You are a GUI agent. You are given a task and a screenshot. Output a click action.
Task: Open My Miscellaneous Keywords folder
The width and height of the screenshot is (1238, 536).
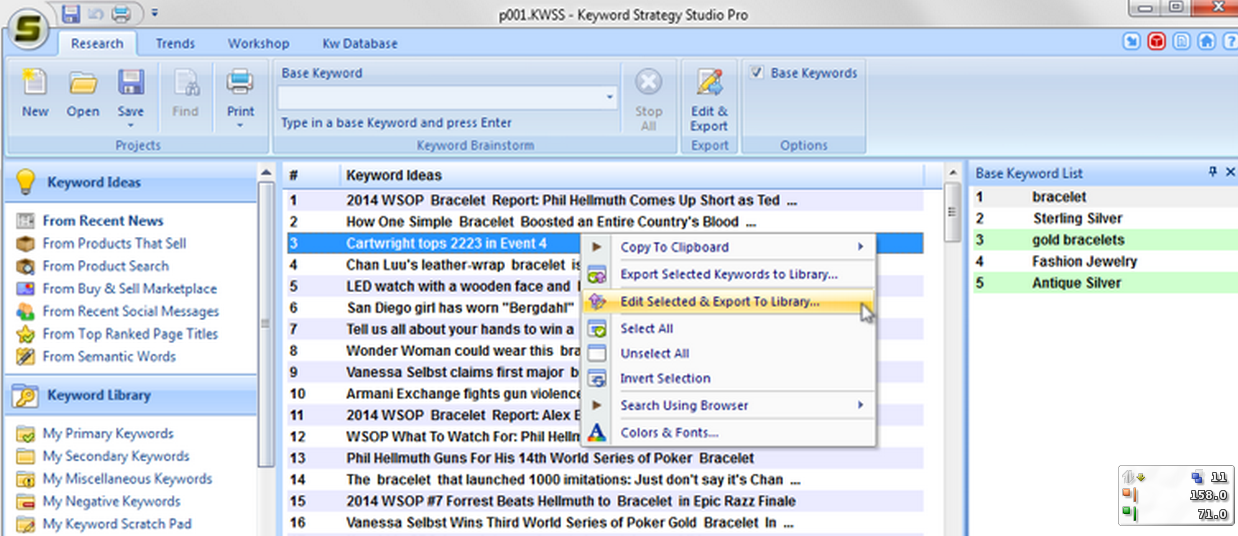click(127, 479)
